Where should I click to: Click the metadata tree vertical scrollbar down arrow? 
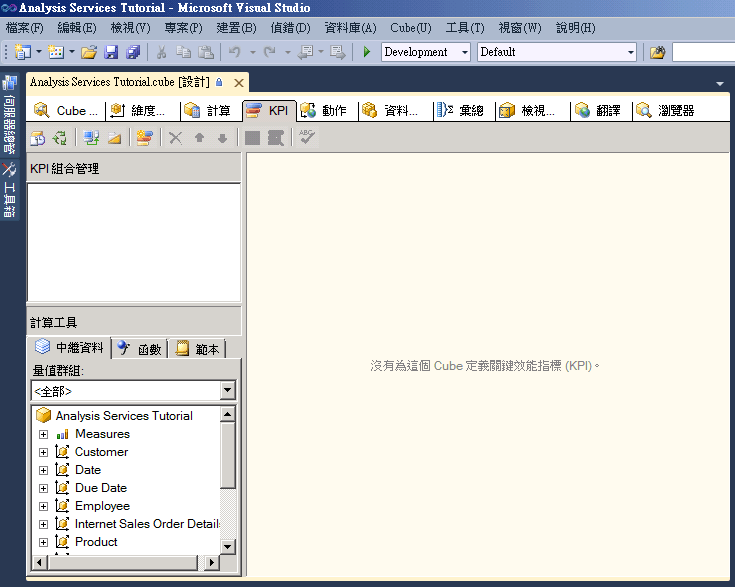pyautogui.click(x=227, y=547)
